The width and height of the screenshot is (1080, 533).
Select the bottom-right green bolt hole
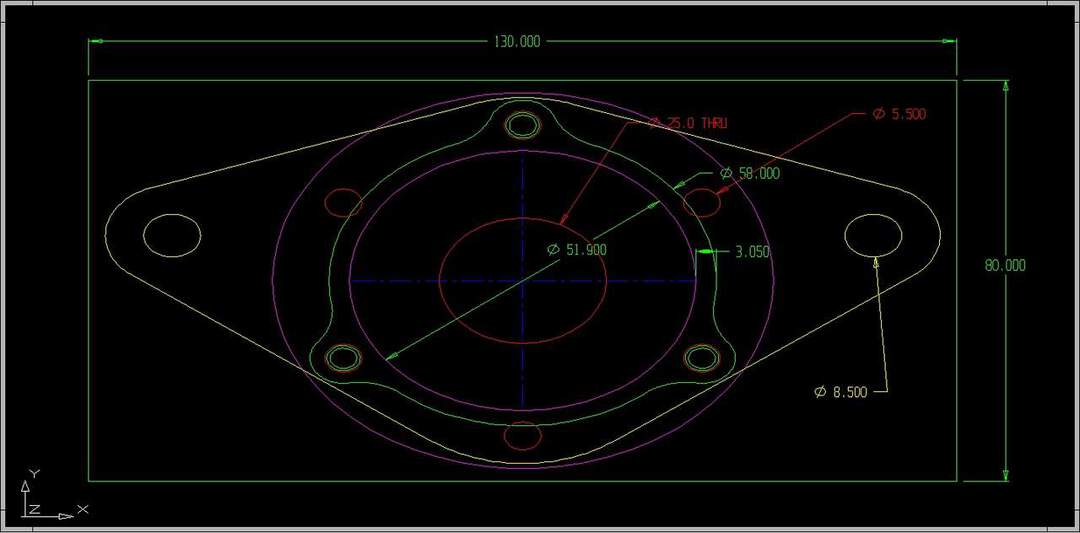(702, 357)
